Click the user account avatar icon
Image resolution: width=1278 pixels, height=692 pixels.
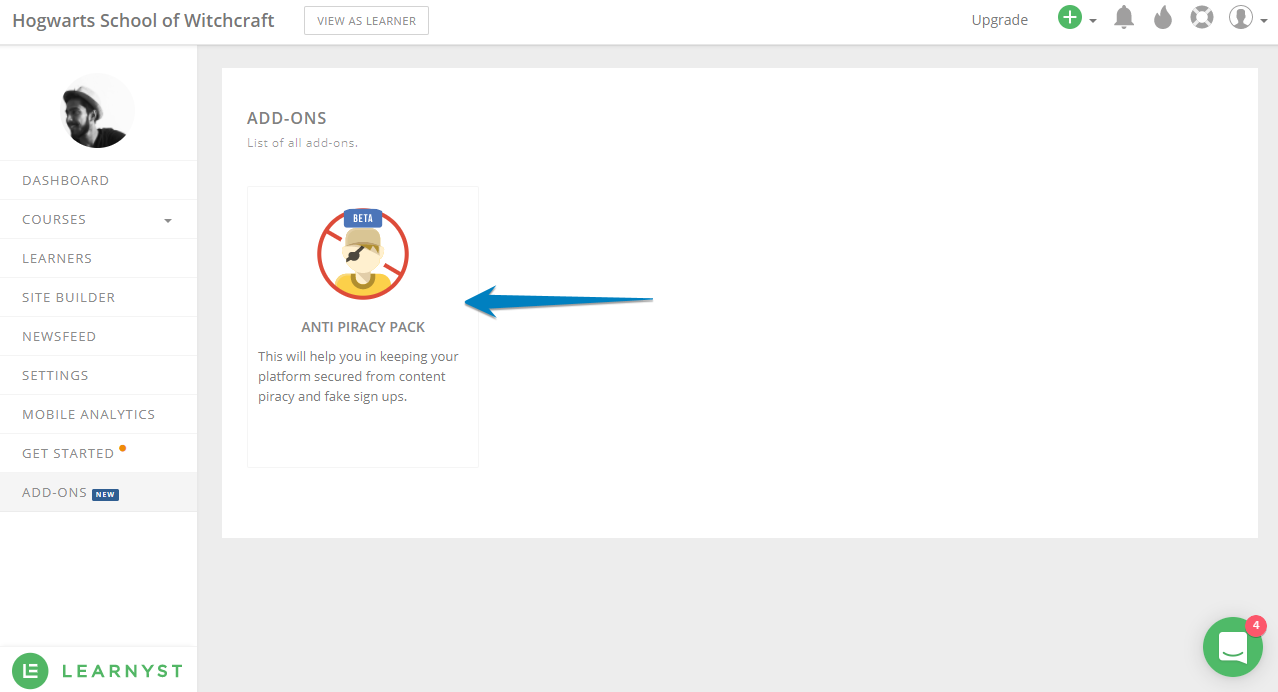[x=1241, y=18]
